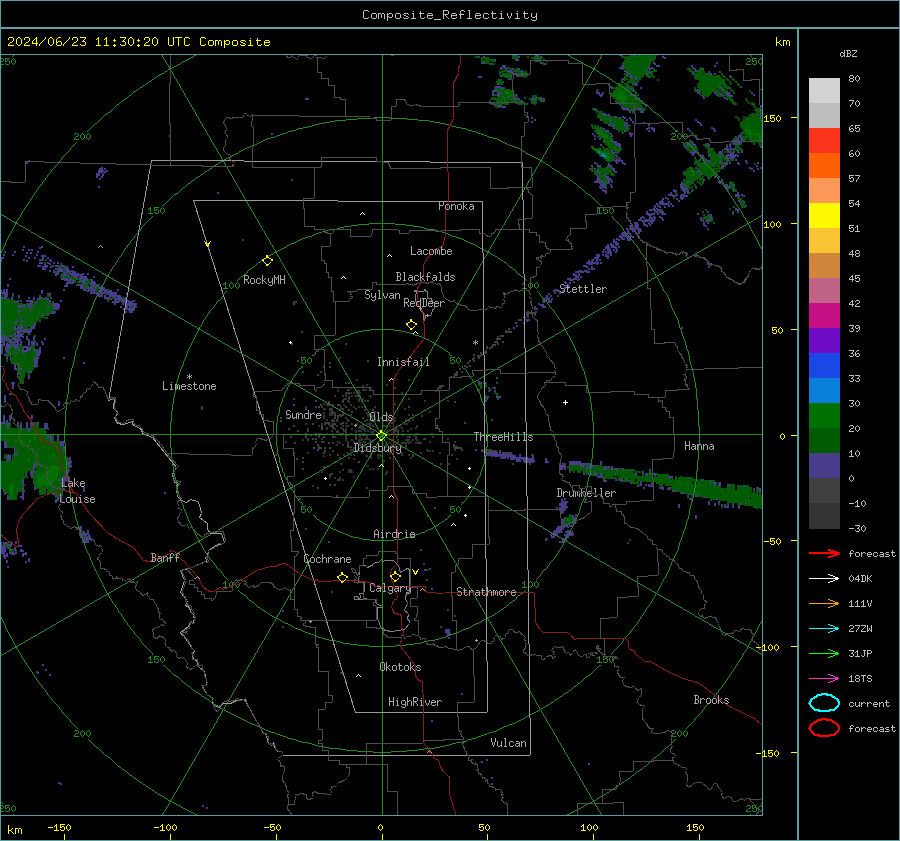
Task: Click the cyan 27ZW arrow icon
Action: point(824,629)
